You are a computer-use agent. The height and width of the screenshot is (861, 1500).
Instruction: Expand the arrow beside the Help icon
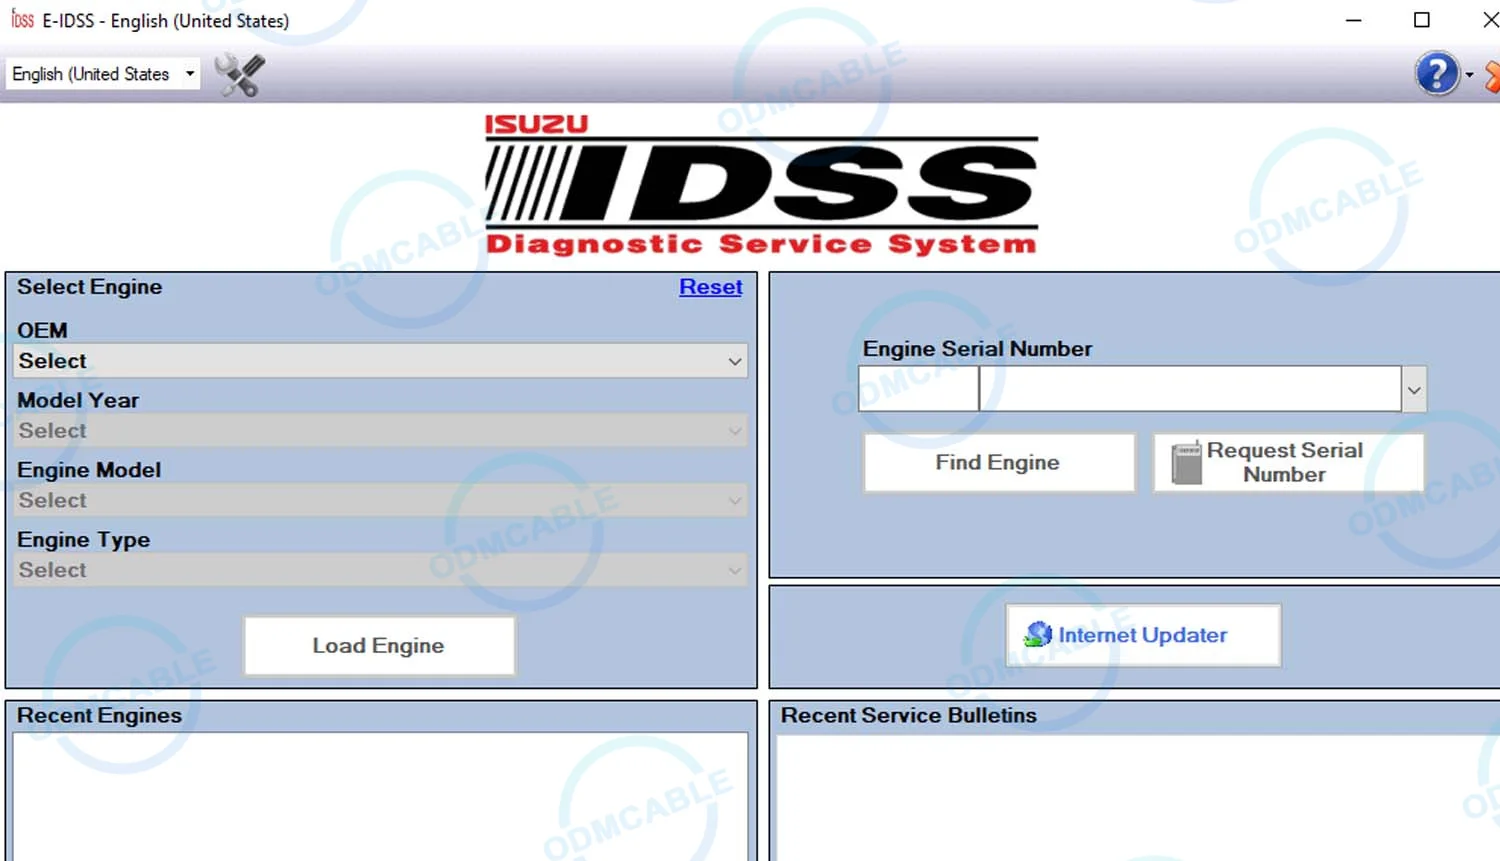(x=1469, y=75)
